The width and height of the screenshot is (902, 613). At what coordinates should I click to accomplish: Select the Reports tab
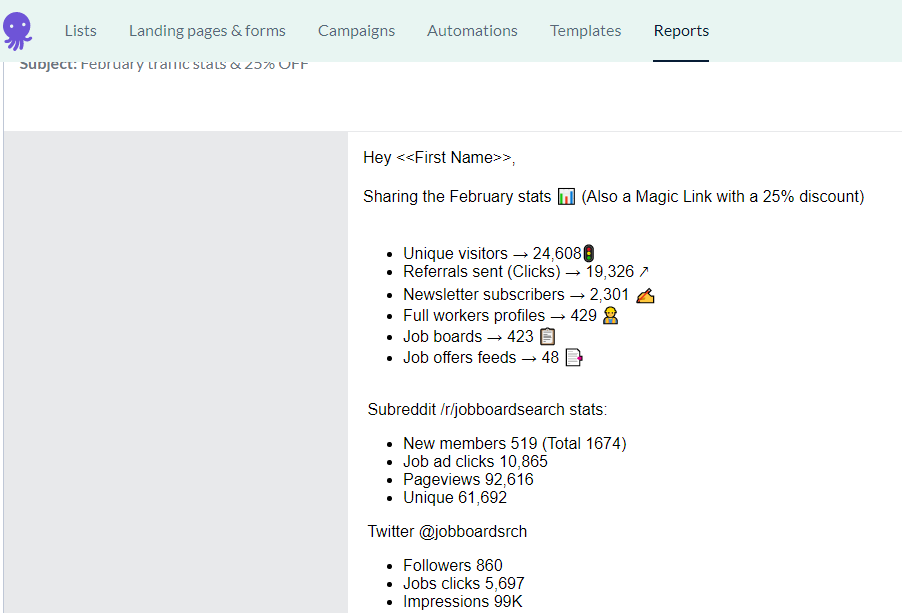pyautogui.click(x=681, y=30)
